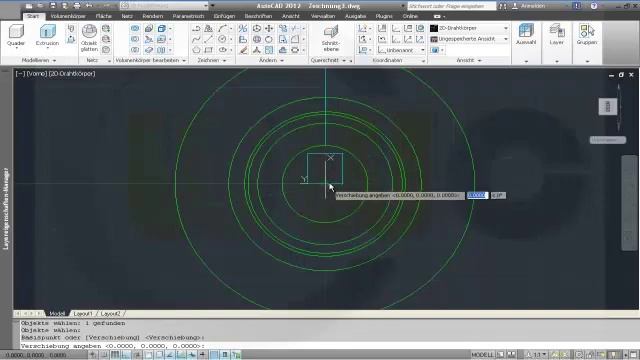
Task: Open the Schnittebene section plane tool
Action: 331,38
